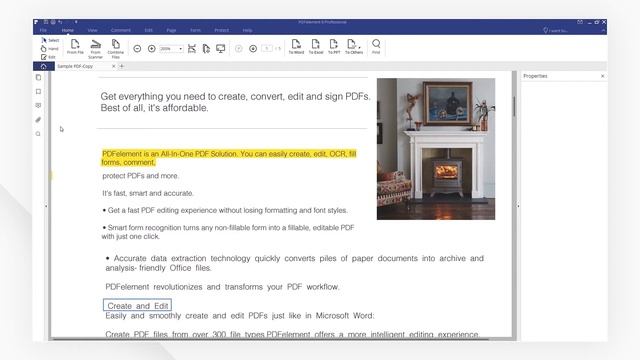Add a new tab with plus button

tap(122, 66)
